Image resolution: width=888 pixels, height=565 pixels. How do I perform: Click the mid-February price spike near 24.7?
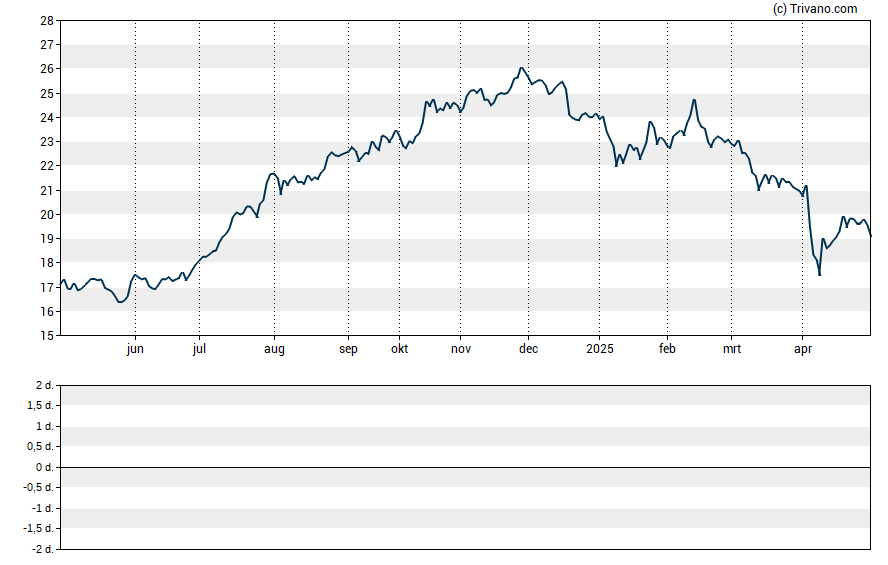pos(694,100)
